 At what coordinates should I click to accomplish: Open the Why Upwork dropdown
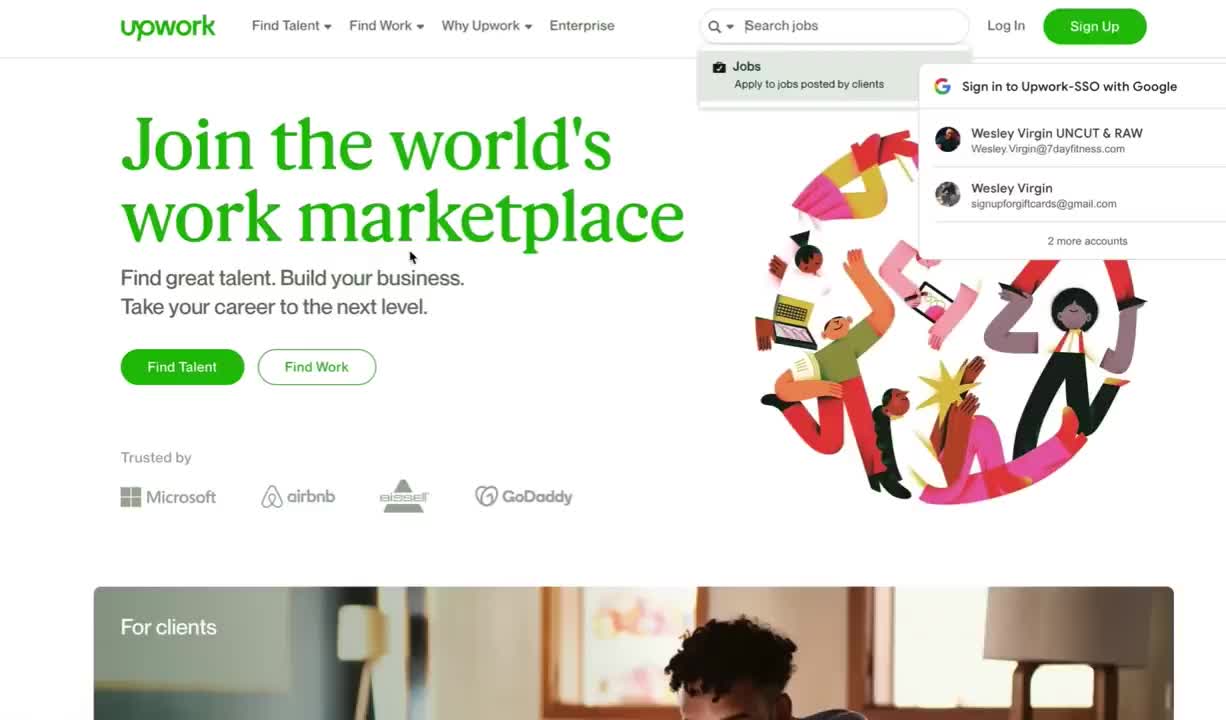coord(487,26)
